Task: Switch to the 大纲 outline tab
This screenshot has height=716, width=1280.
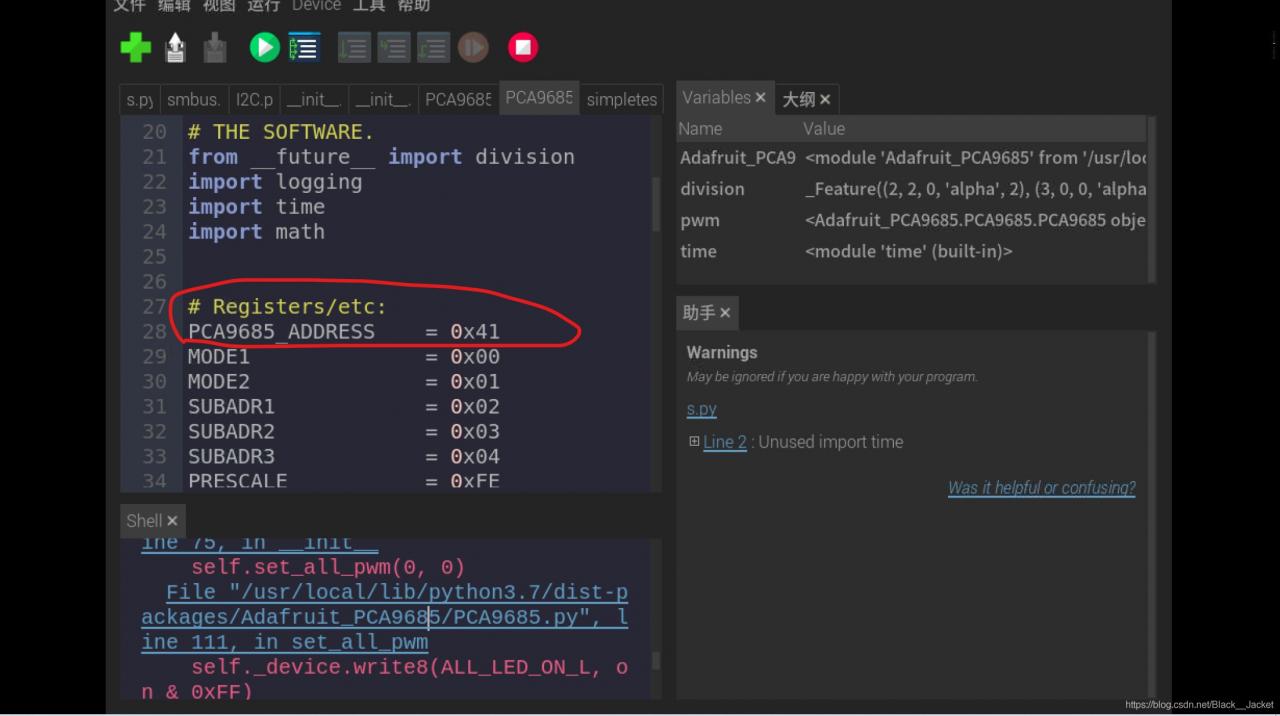Action: 799,99
